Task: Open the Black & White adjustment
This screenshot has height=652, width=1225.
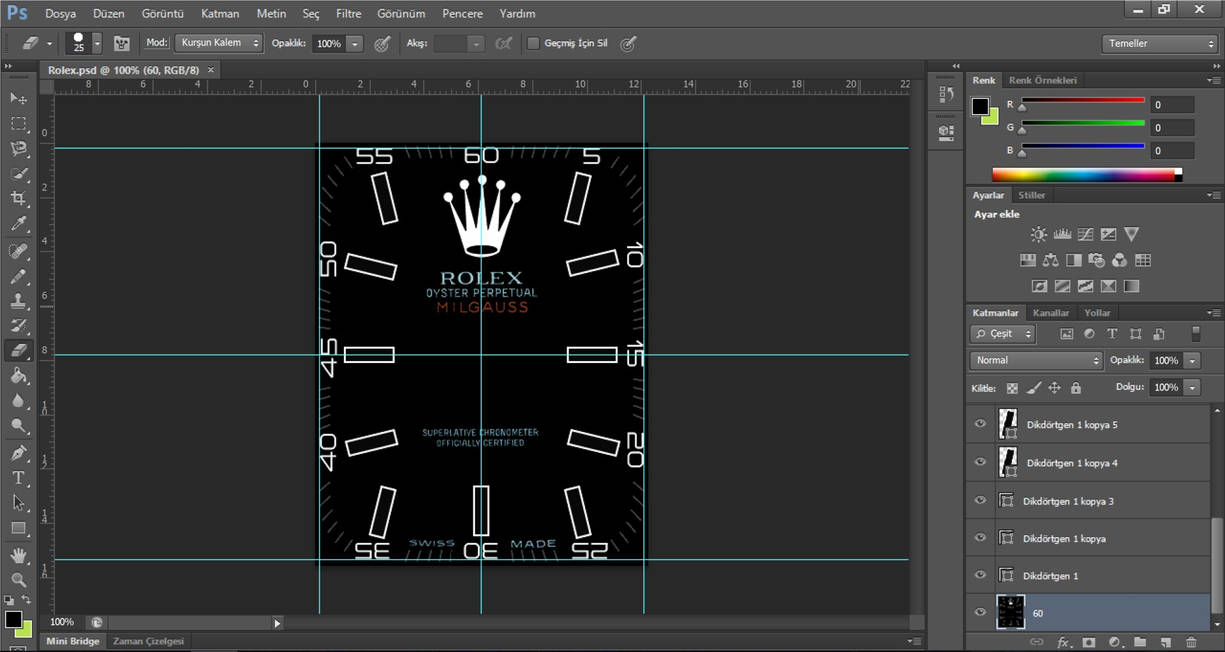Action: (x=1073, y=259)
